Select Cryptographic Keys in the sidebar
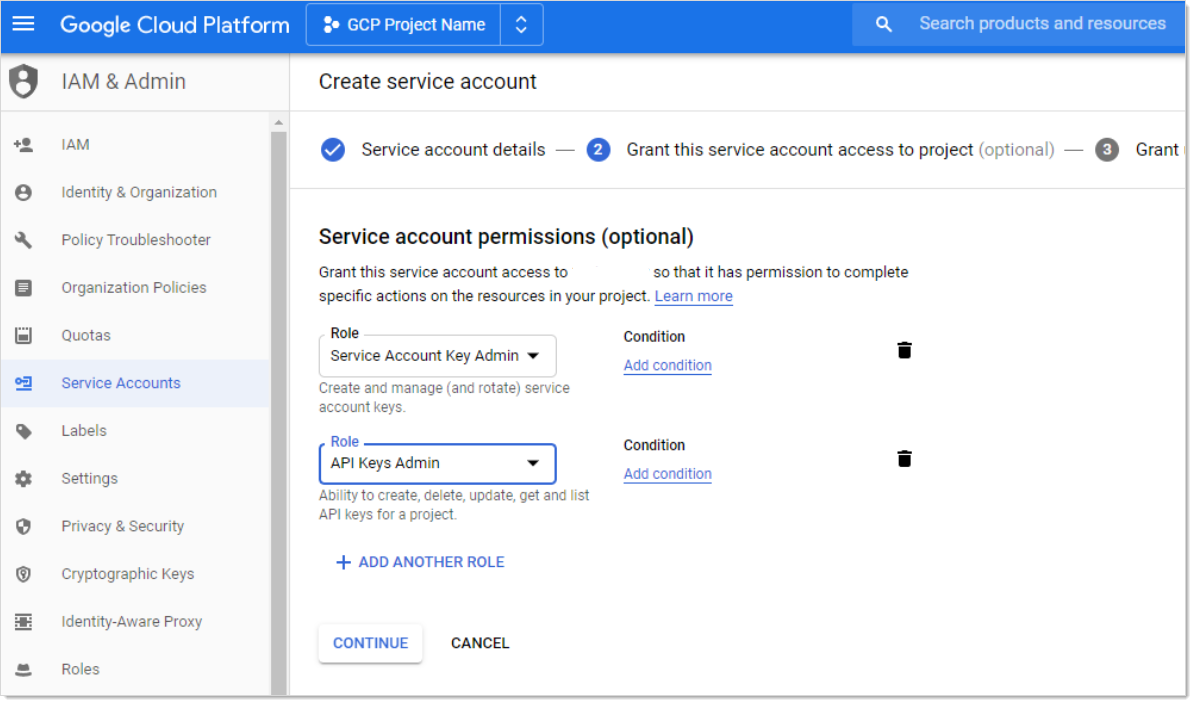This screenshot has height=704, width=1194. (127, 574)
